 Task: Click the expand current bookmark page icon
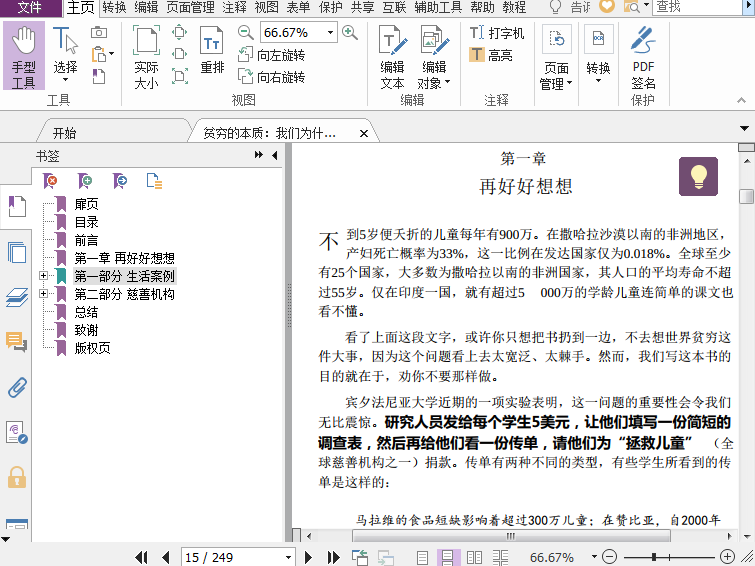tap(154, 181)
